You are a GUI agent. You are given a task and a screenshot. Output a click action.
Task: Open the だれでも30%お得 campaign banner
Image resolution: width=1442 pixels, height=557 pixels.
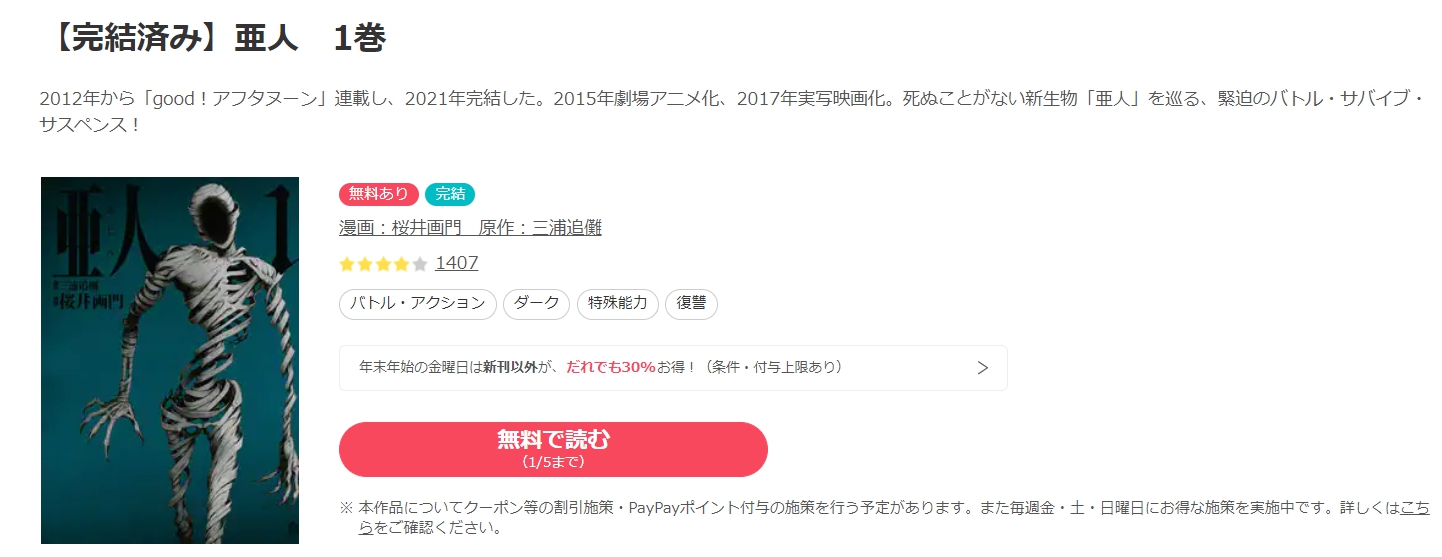(x=673, y=368)
